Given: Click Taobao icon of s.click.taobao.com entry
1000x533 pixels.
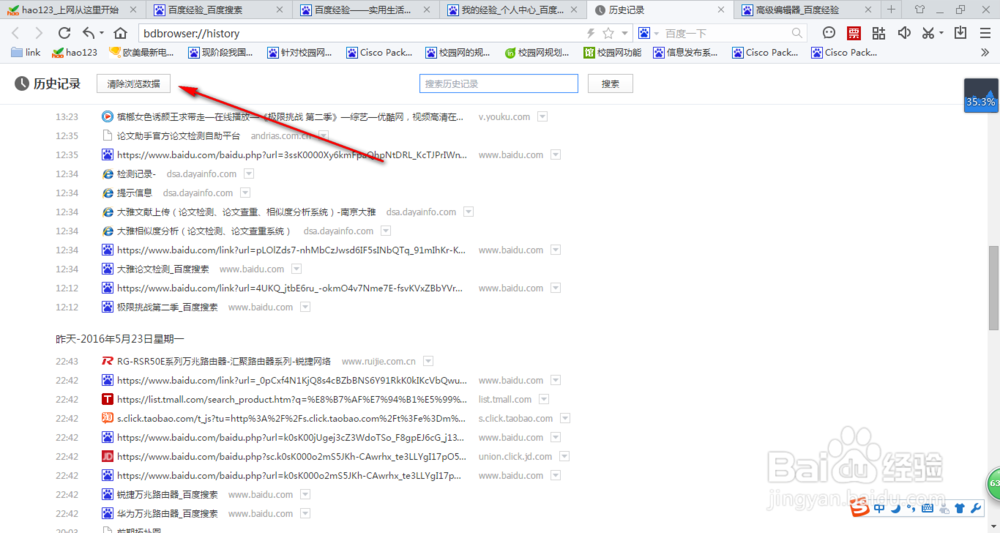Looking at the screenshot, I should click(x=108, y=418).
